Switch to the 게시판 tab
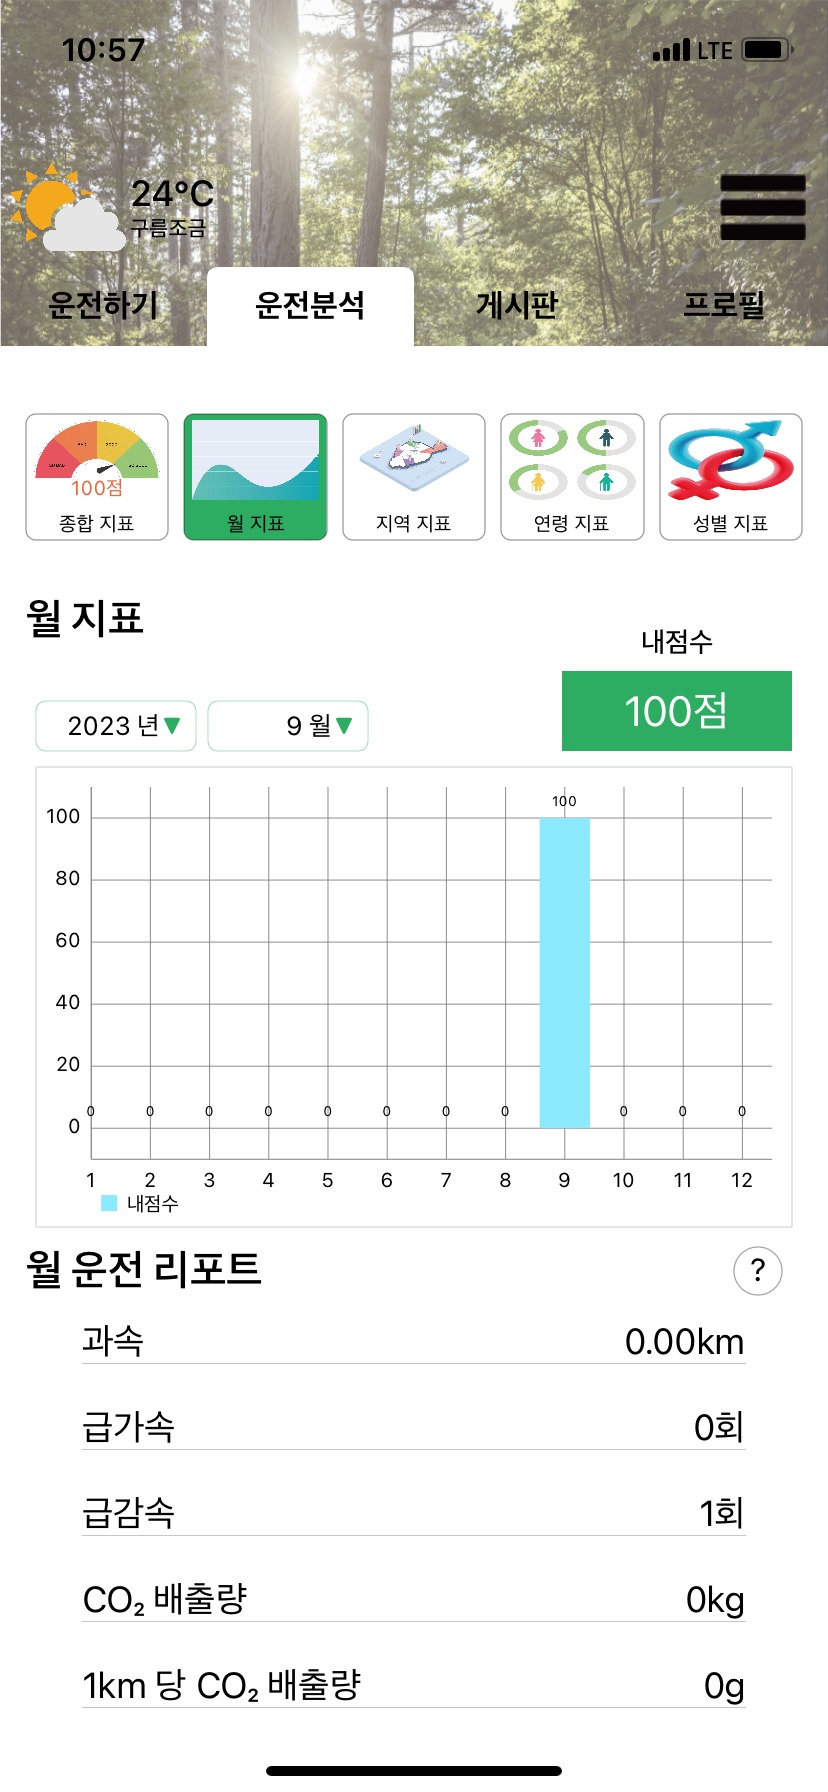 click(517, 305)
